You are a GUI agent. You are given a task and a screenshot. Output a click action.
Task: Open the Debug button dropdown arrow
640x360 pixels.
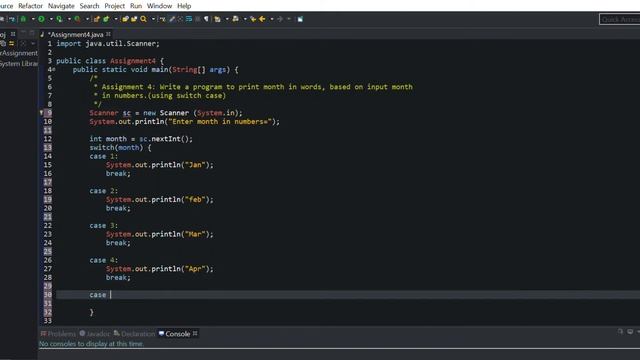(x=33, y=19)
